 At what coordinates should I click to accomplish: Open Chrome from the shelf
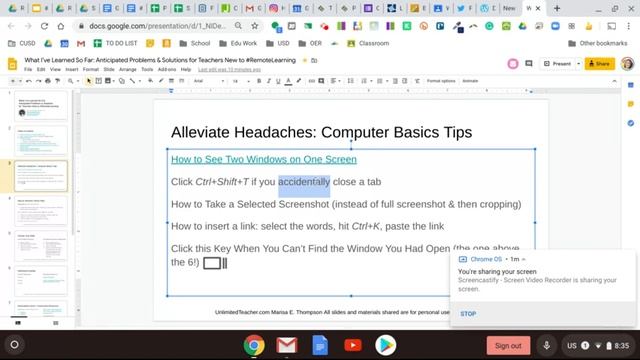pos(254,346)
